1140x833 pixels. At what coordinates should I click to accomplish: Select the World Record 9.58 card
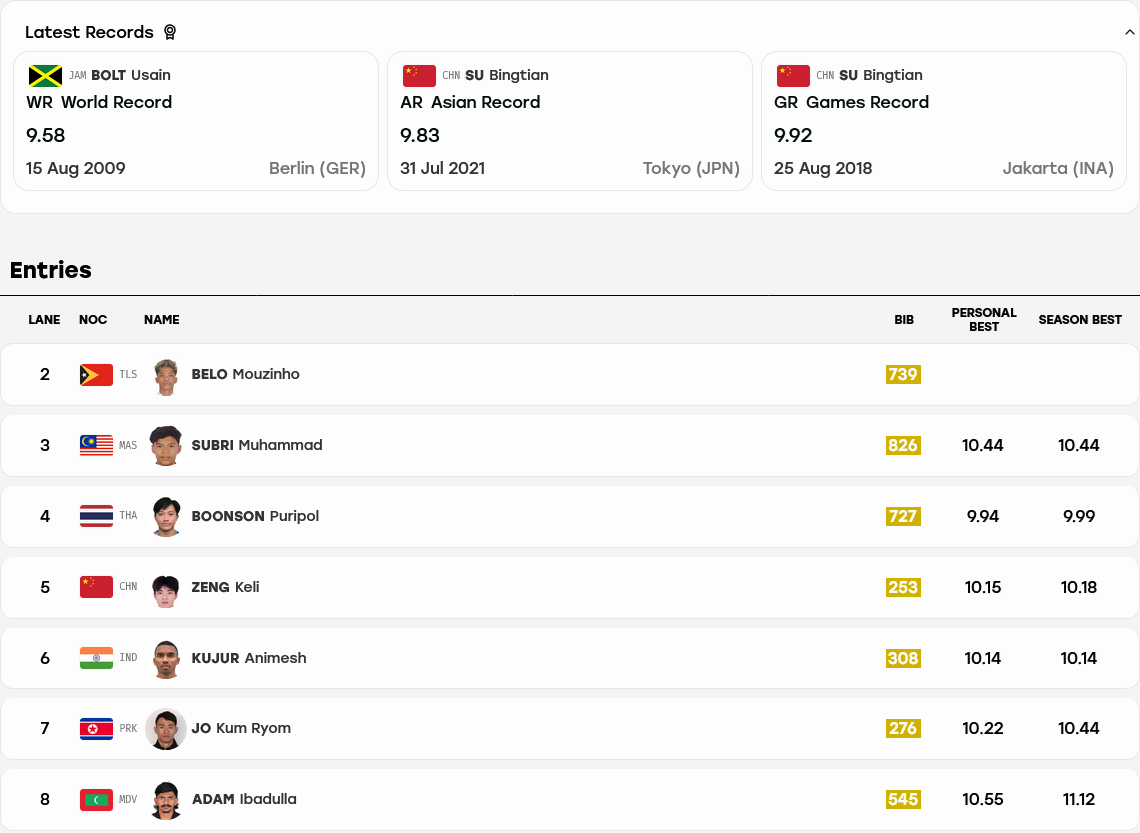pyautogui.click(x=196, y=121)
